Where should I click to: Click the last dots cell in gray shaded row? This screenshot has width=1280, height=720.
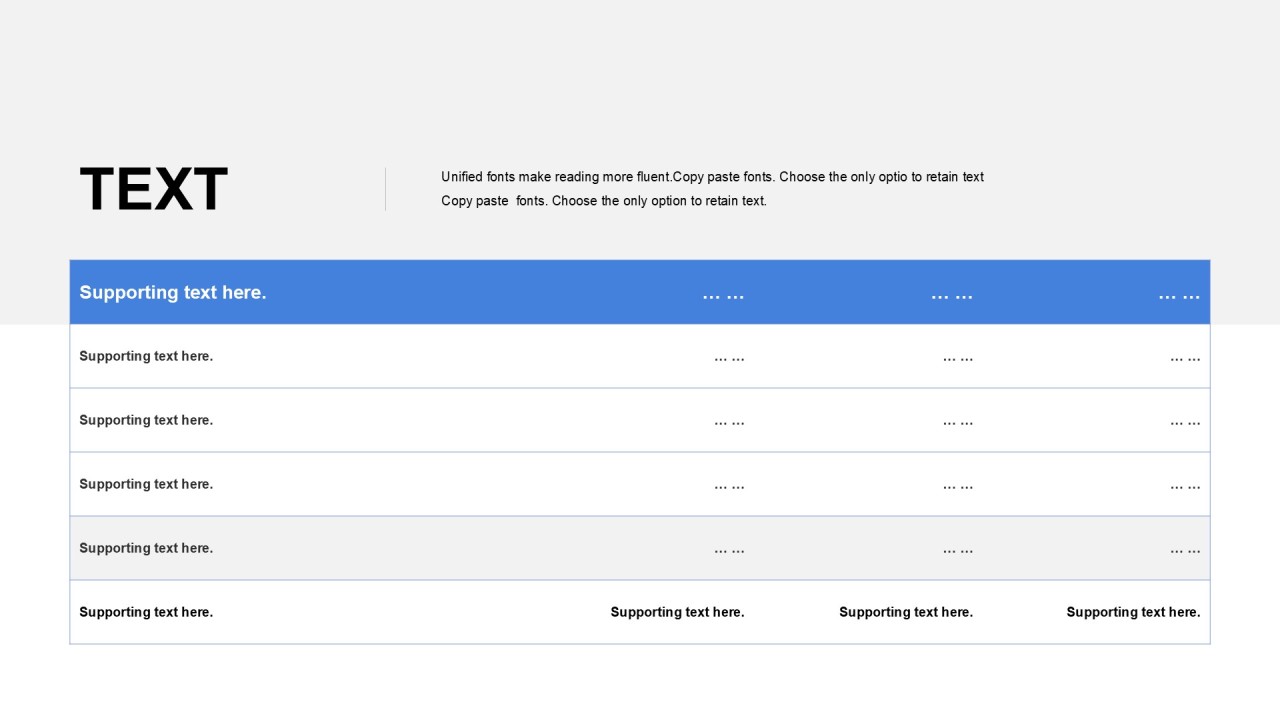1185,549
